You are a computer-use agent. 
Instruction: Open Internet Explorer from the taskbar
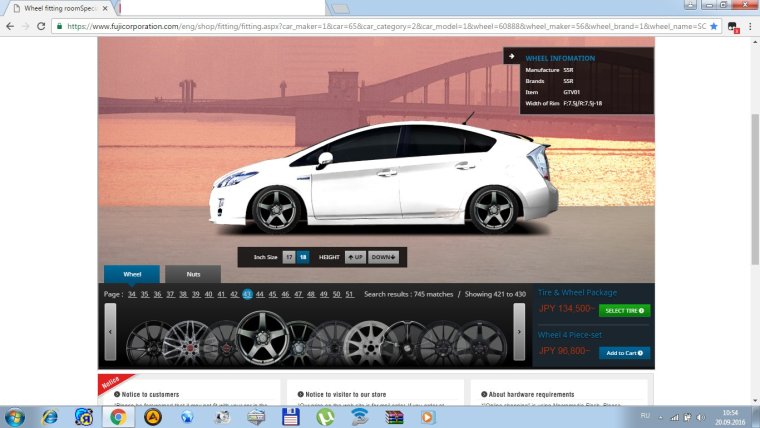coord(49,417)
